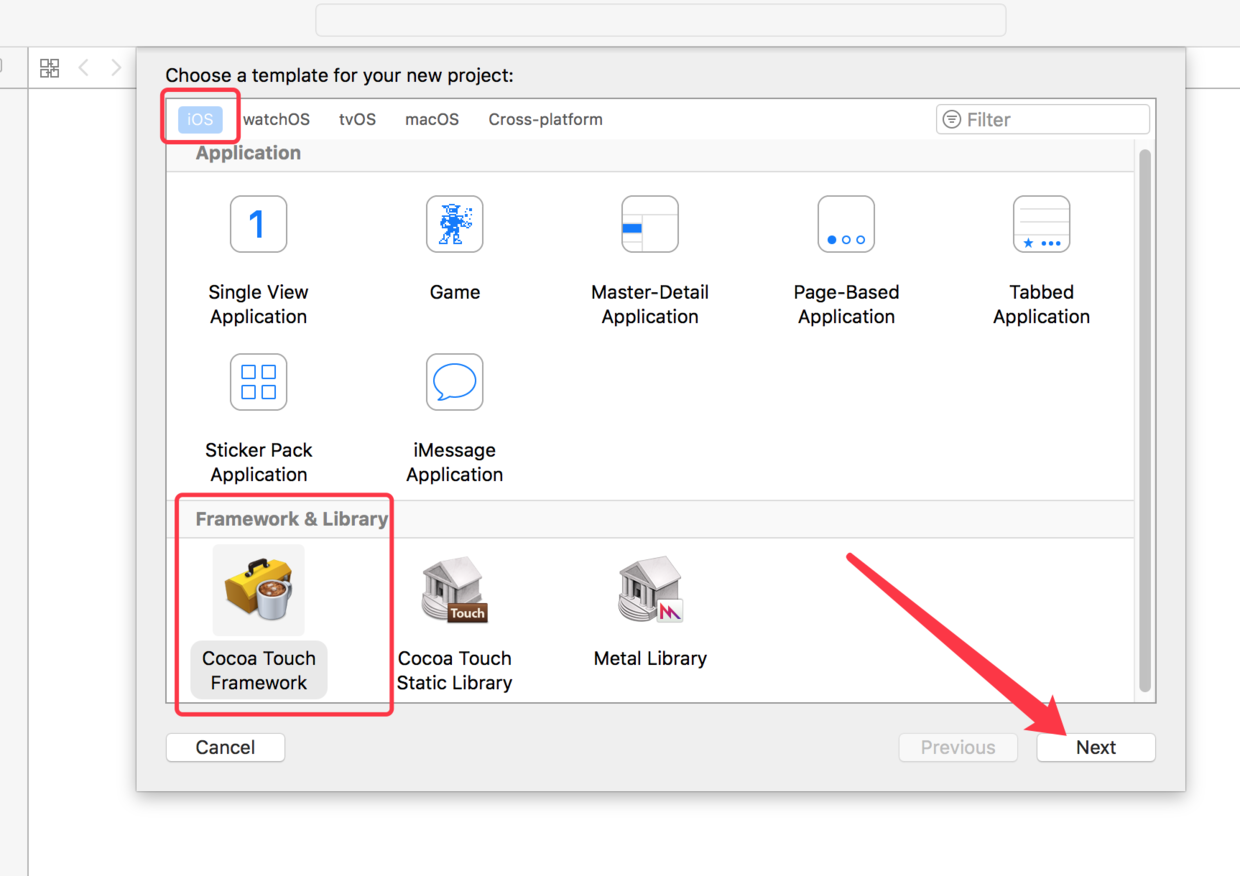Select the Sticker Pack Application icon
Viewport: 1240px width, 876px height.
click(258, 382)
